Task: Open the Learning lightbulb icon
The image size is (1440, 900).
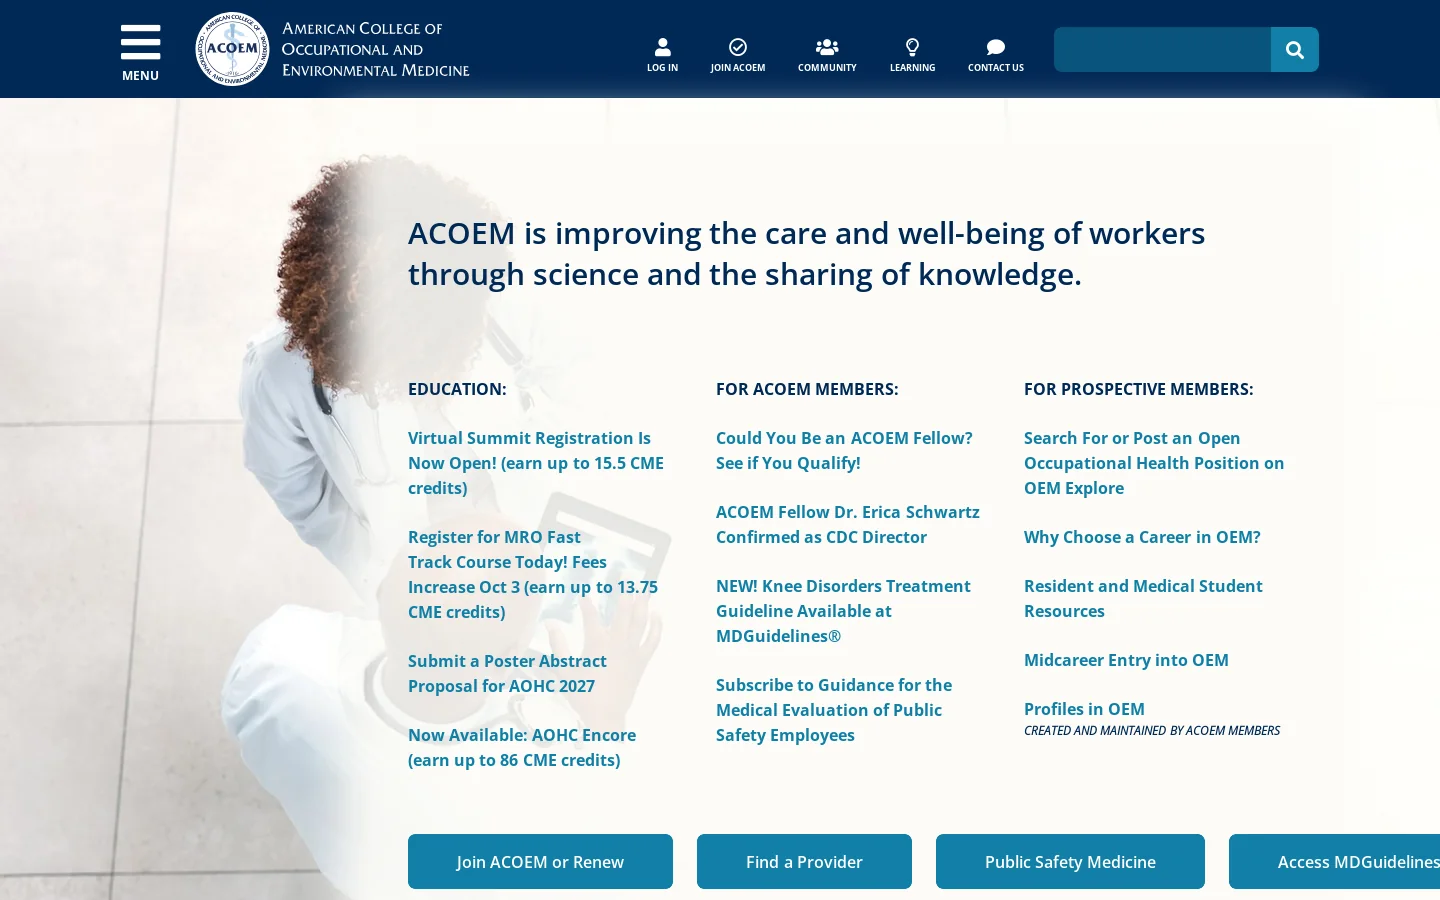Action: point(912,47)
